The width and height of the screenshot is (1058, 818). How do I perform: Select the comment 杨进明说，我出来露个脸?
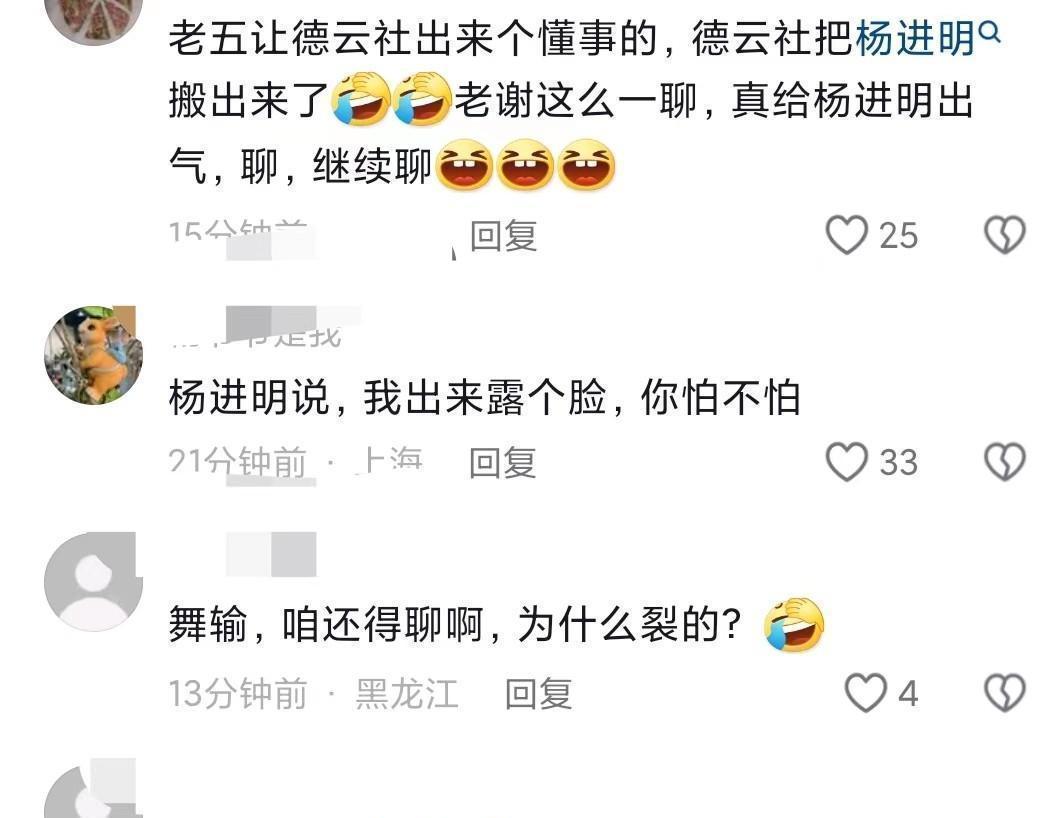tap(484, 397)
